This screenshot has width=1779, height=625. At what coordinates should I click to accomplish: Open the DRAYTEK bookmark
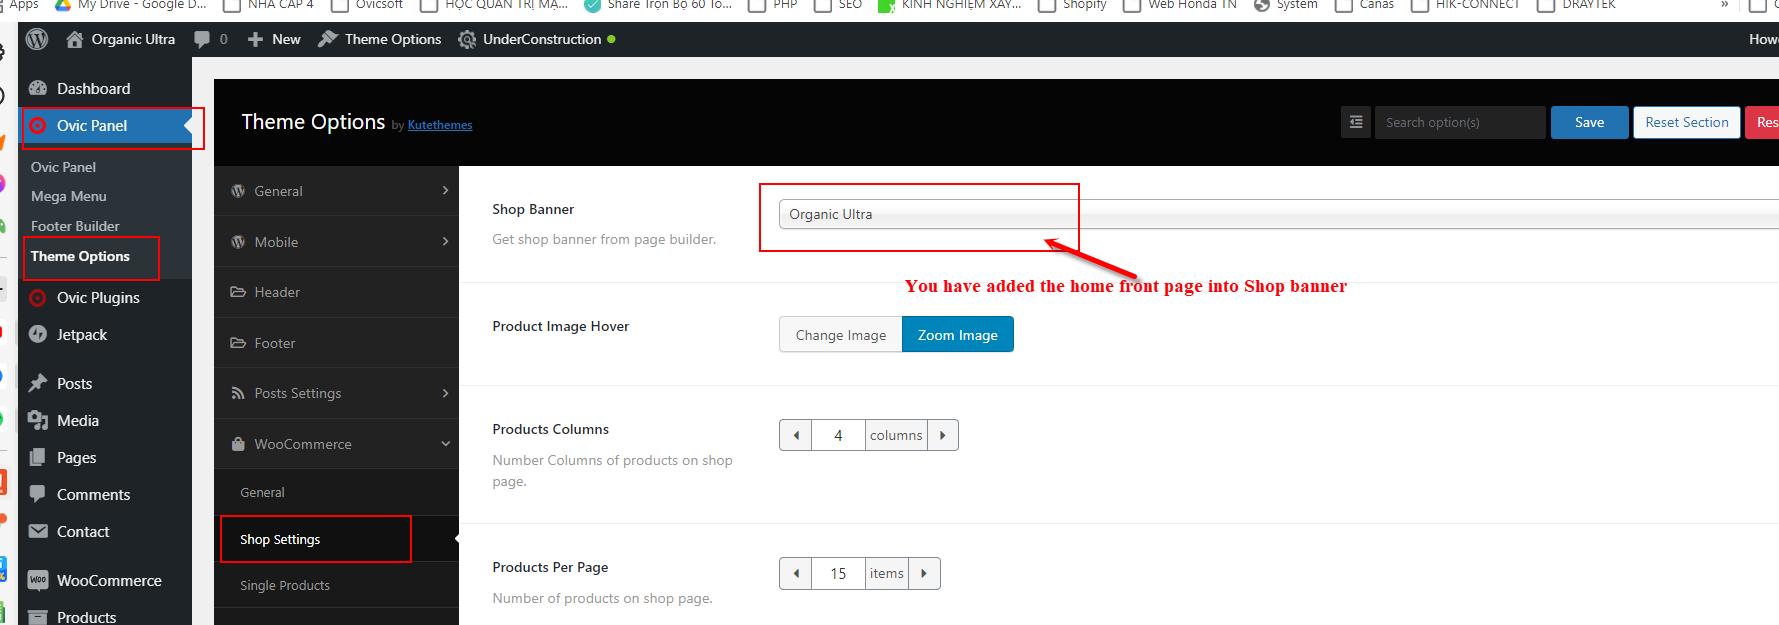point(1576,5)
